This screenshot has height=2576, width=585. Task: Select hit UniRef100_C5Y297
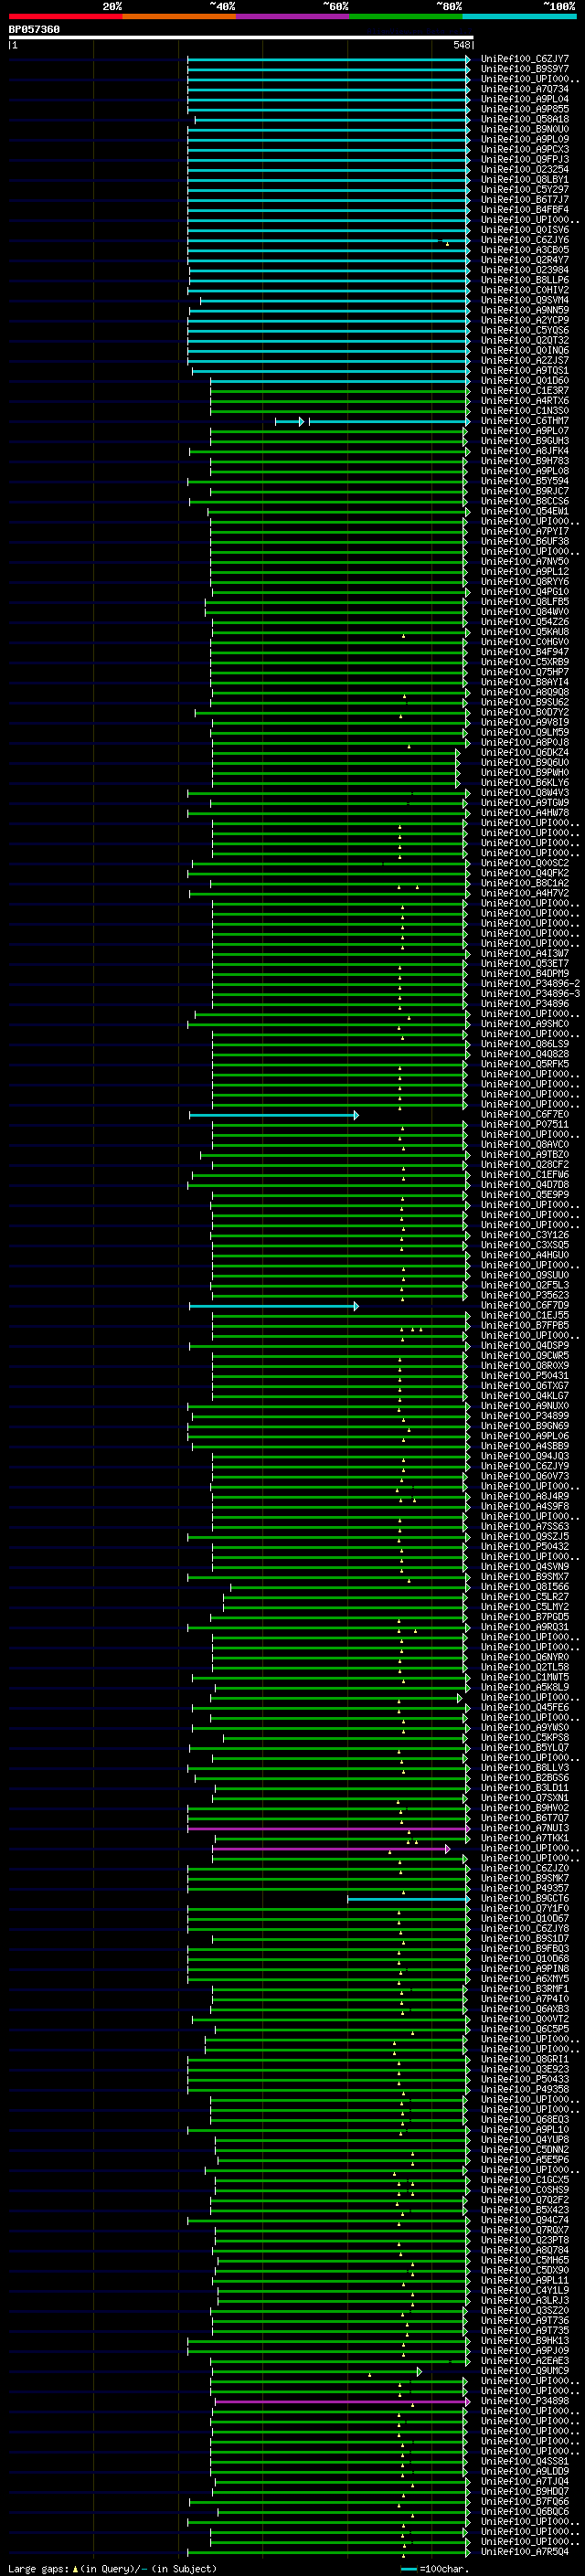click(x=524, y=189)
